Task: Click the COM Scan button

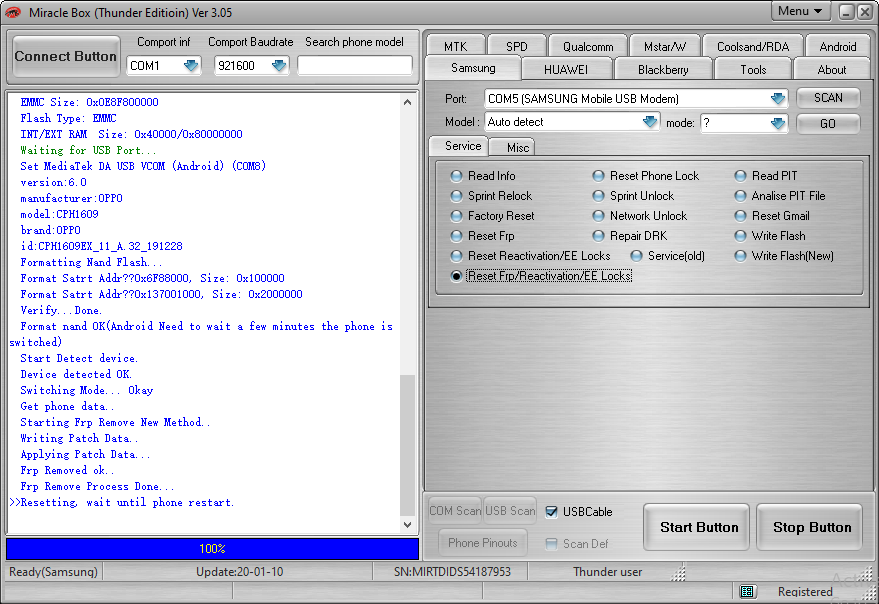Action: [x=455, y=511]
